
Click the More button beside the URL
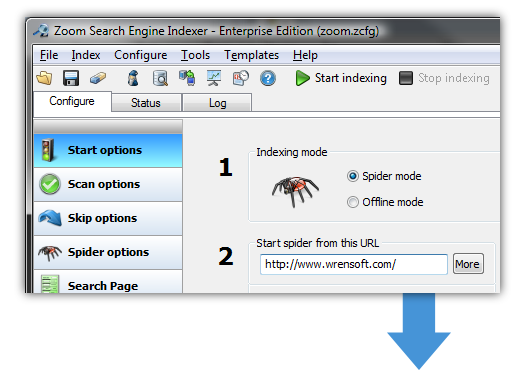[468, 264]
